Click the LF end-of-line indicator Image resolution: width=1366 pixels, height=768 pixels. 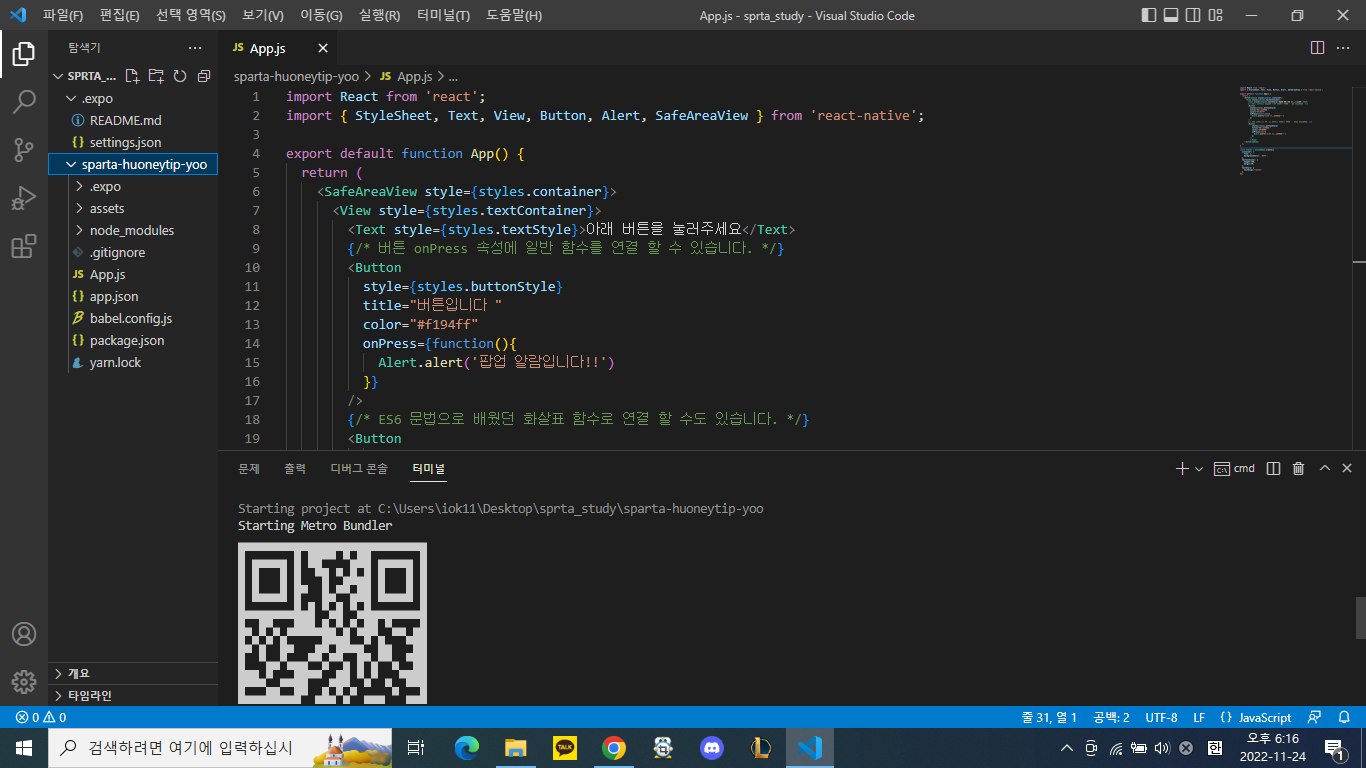click(x=1199, y=717)
